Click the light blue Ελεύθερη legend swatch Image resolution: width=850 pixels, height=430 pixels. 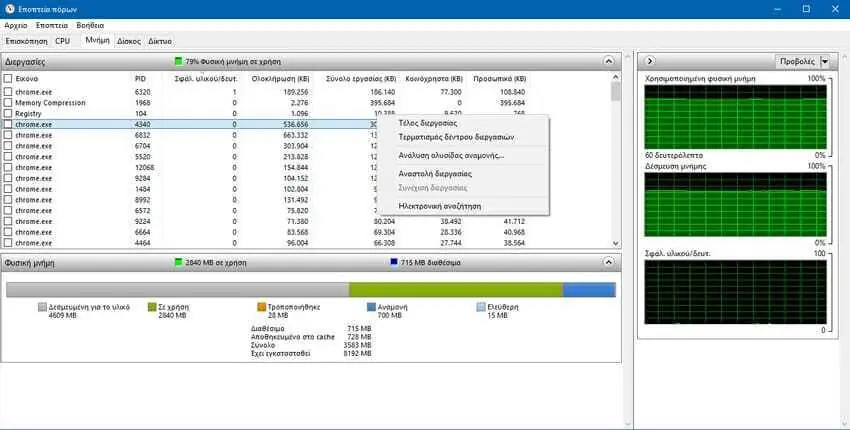coord(481,307)
